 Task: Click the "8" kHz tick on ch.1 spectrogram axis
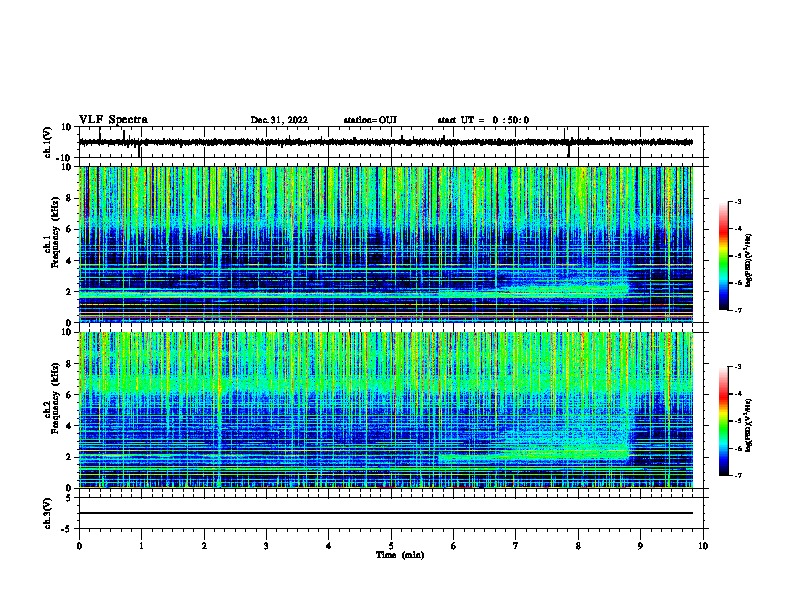point(69,198)
